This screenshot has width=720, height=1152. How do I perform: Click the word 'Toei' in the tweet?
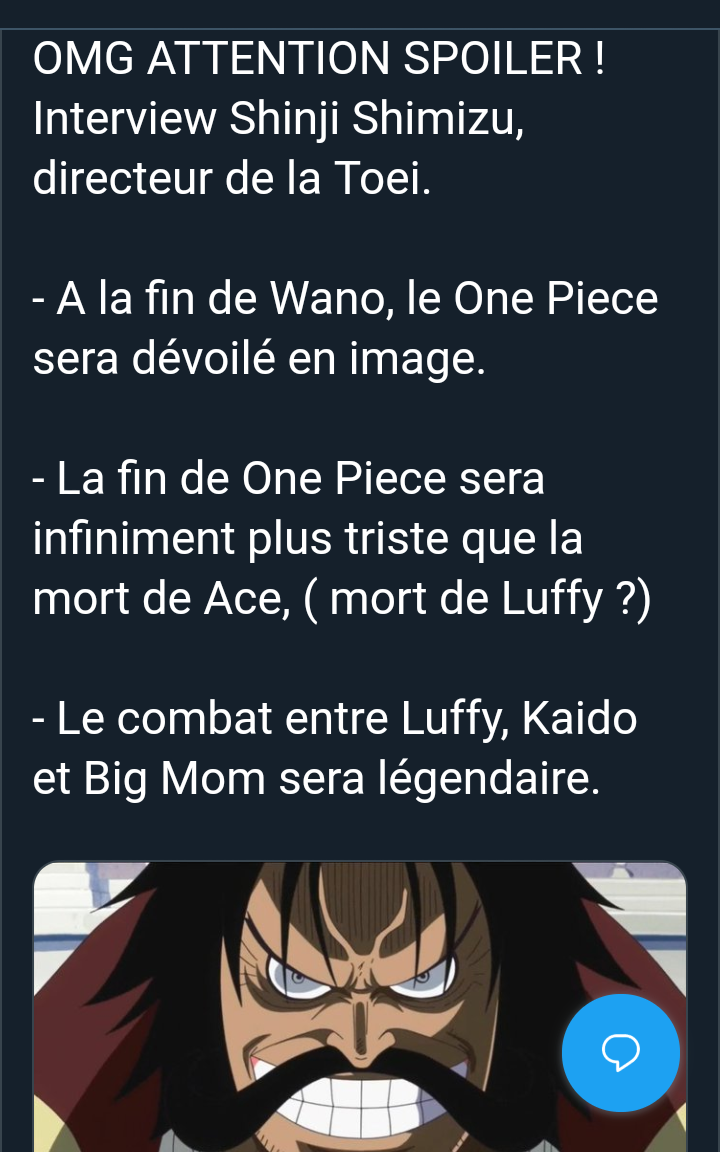coord(383,178)
